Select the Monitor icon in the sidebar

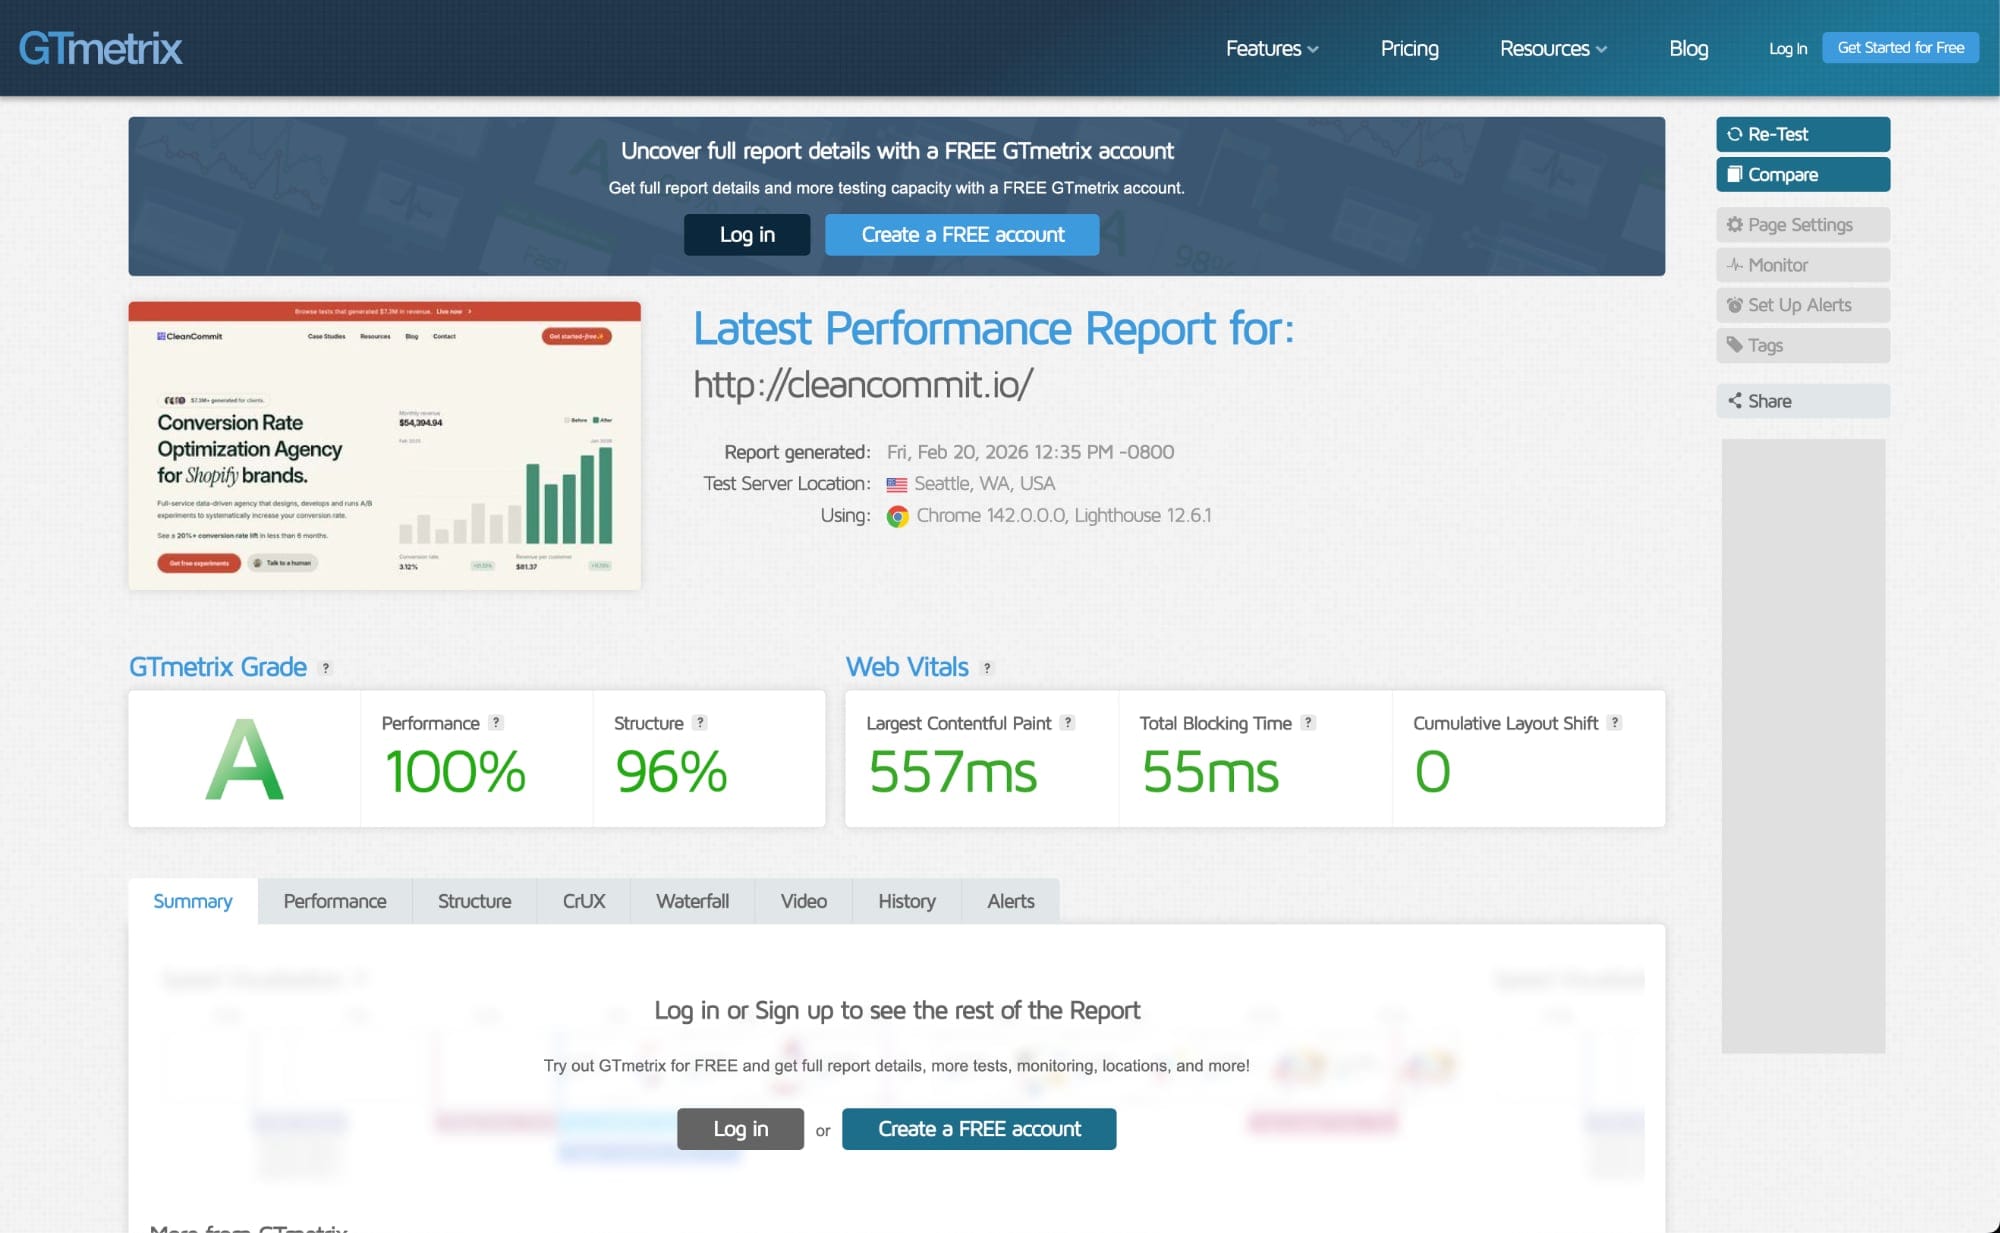click(x=1736, y=264)
